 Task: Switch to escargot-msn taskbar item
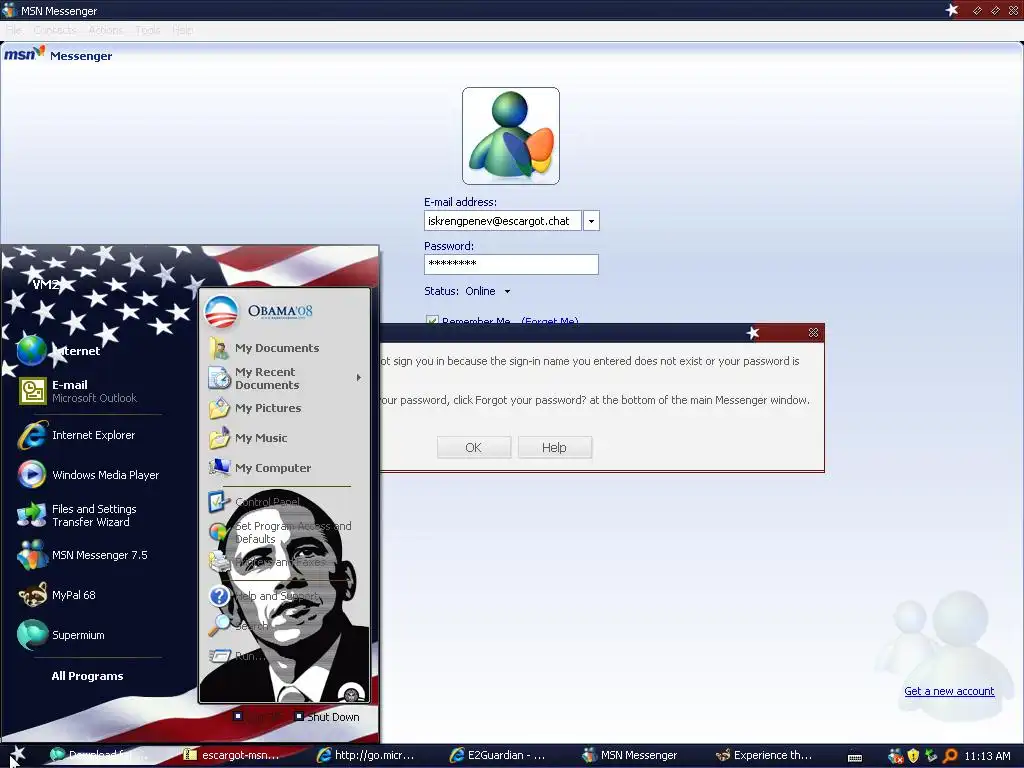[x=233, y=755]
